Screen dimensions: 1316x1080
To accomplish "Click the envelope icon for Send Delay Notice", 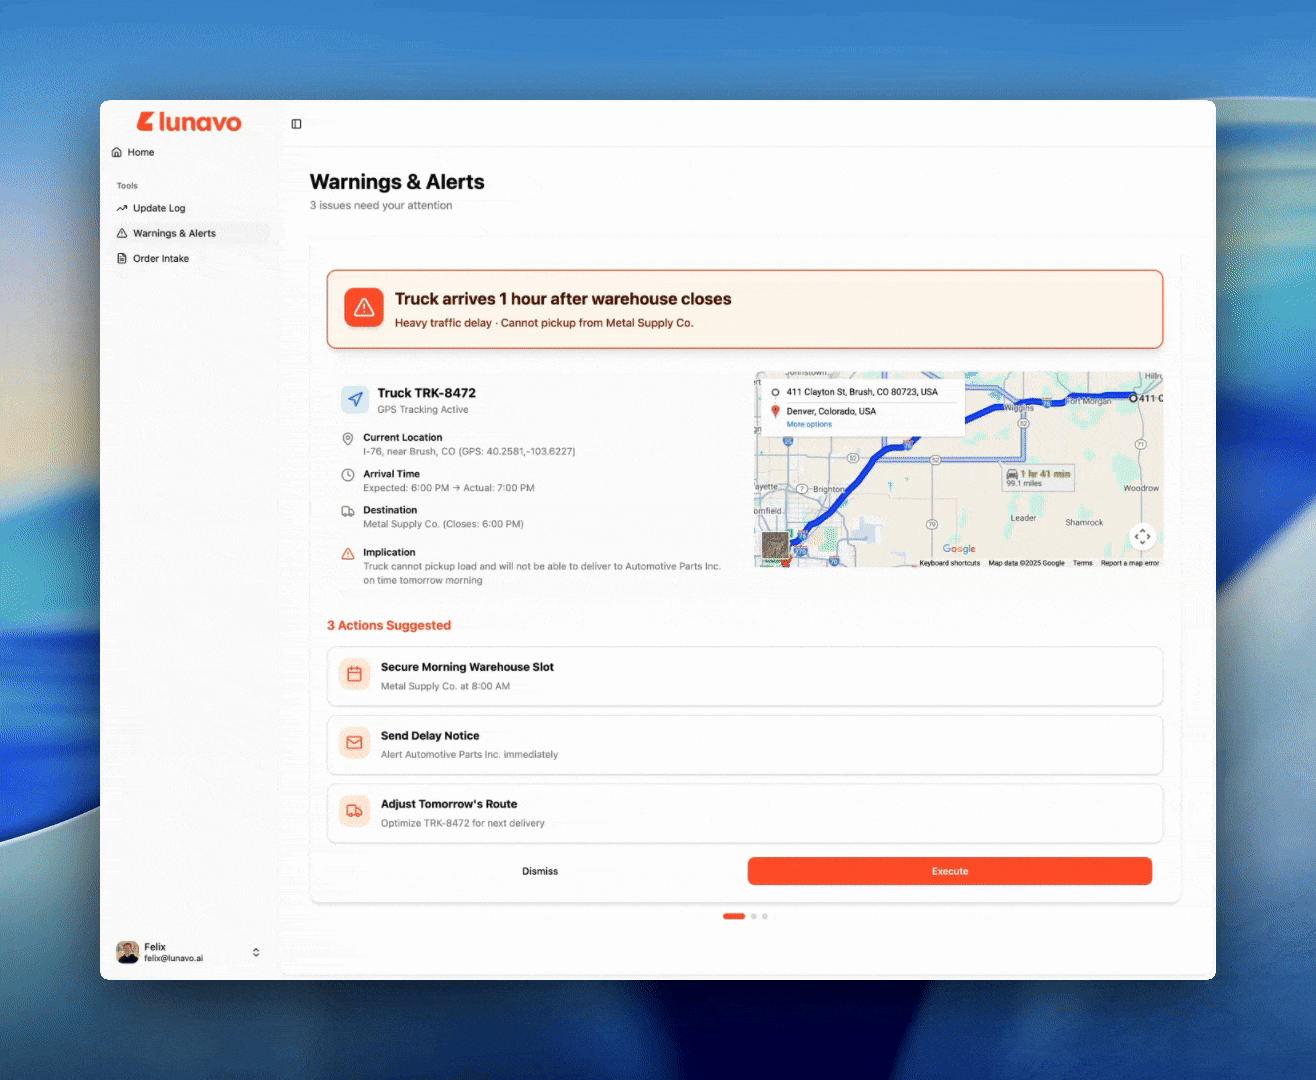I will [x=354, y=743].
